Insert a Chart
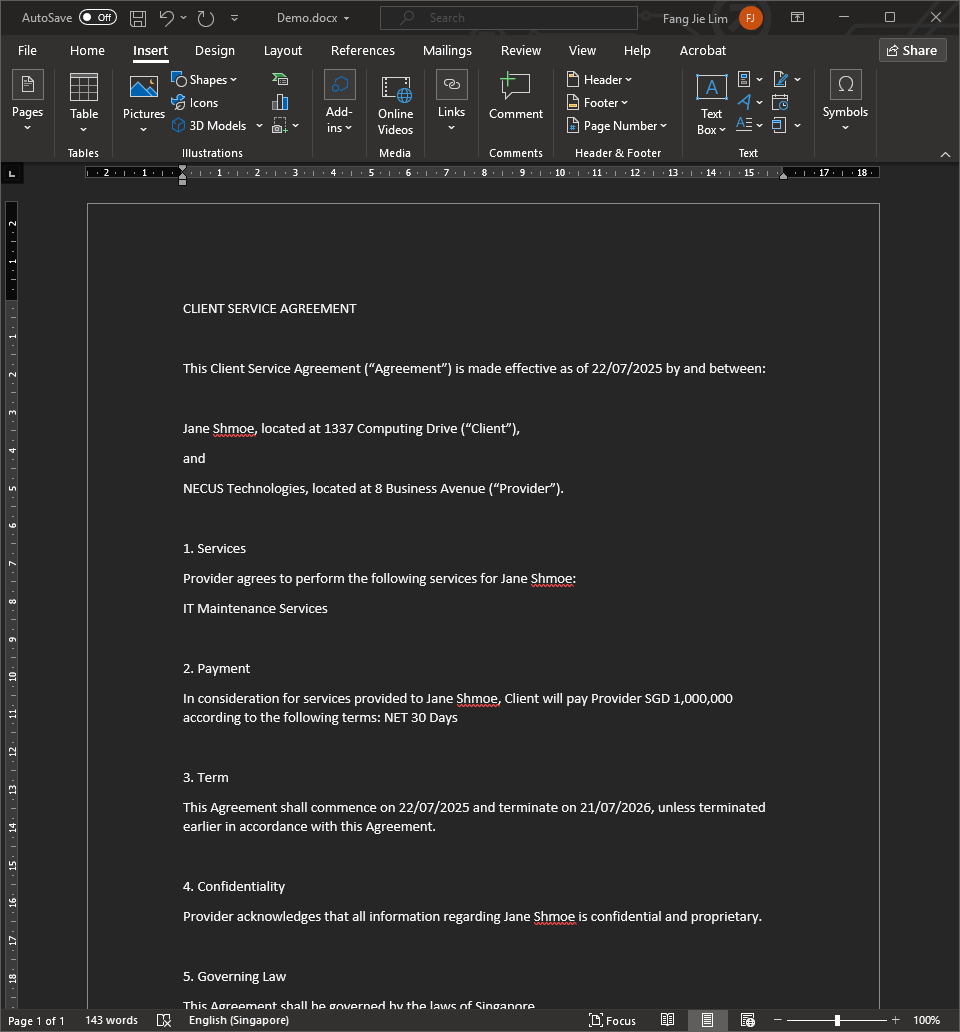The height and width of the screenshot is (1032, 960). coord(280,103)
